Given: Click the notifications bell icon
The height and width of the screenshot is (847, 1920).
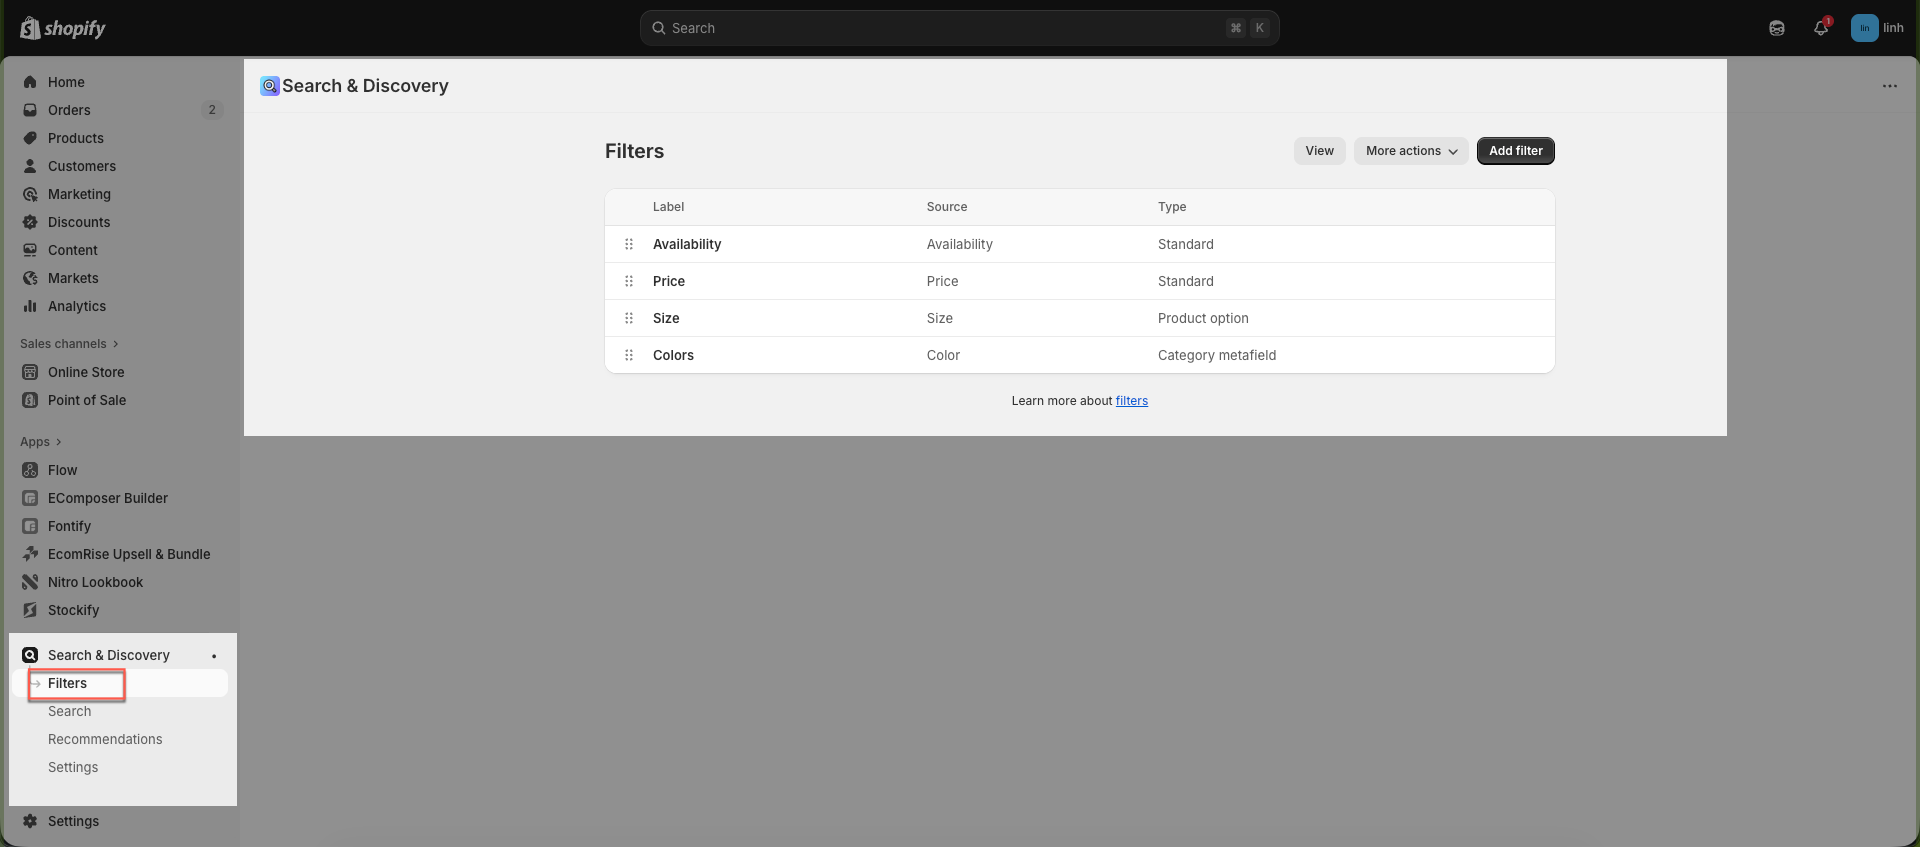Looking at the screenshot, I should click(1820, 28).
